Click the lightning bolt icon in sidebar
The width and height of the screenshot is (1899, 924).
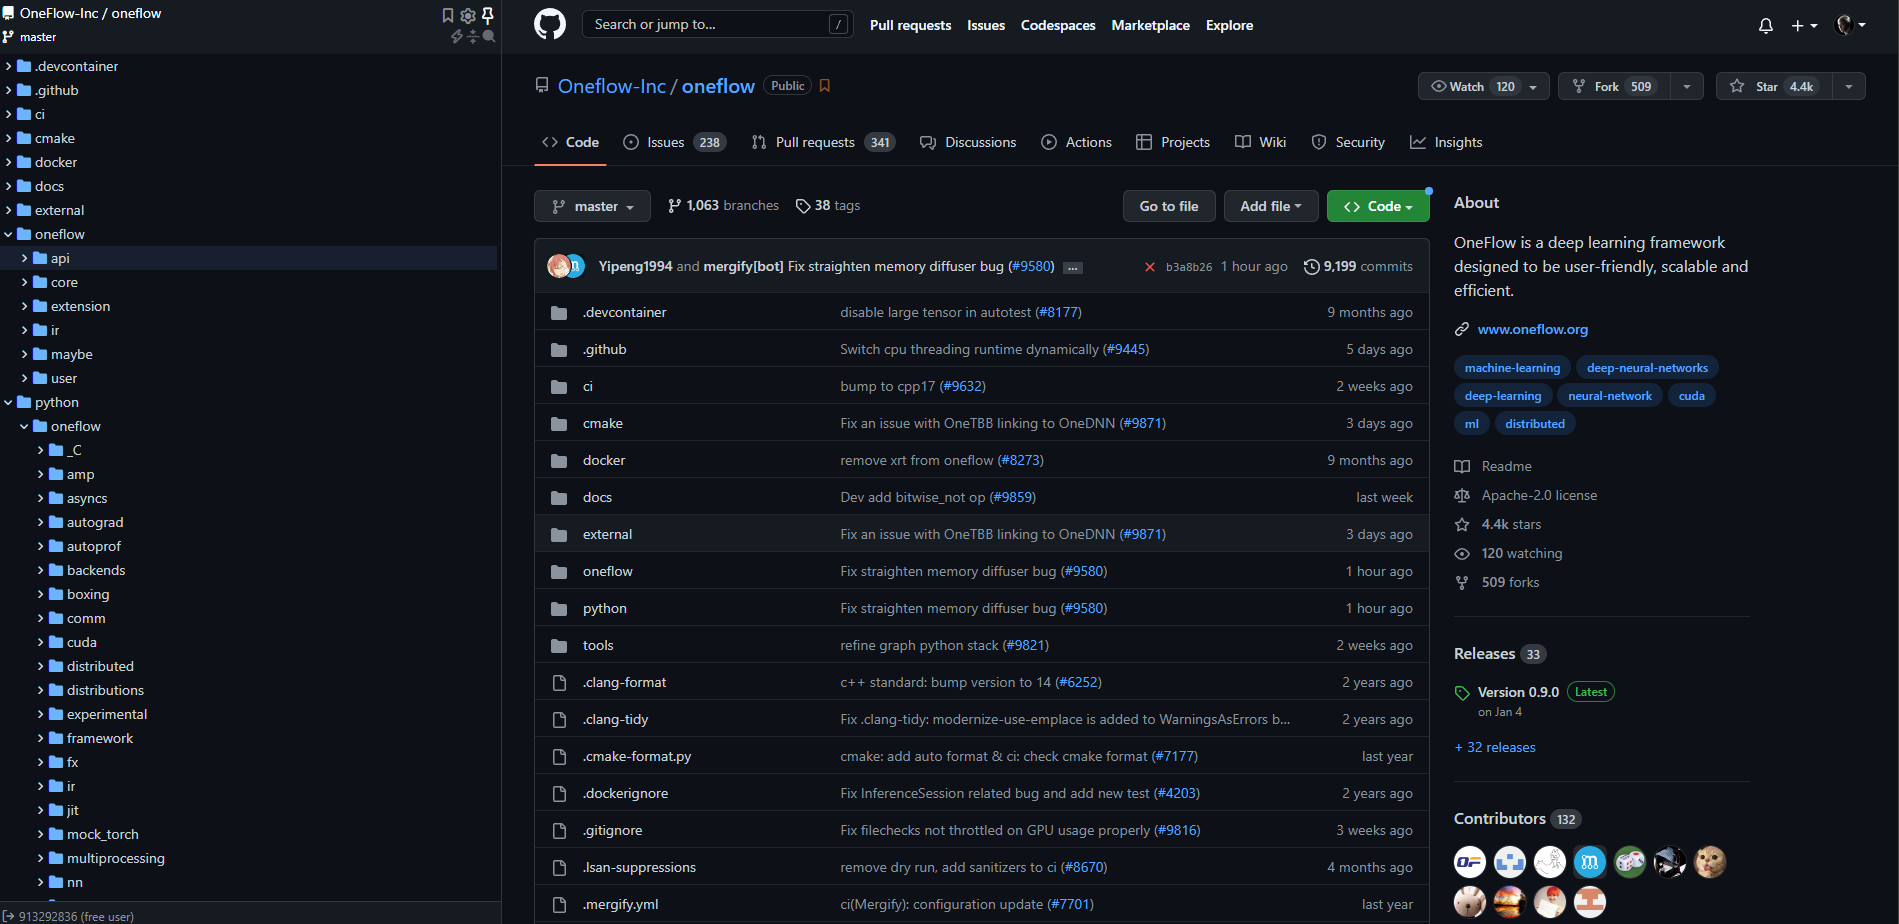click(457, 36)
